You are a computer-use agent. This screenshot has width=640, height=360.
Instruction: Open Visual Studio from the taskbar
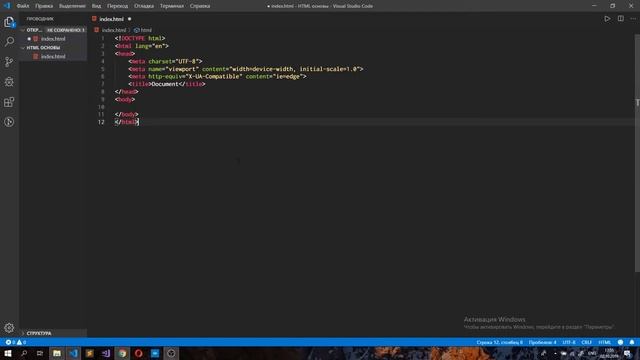[x=106, y=353]
